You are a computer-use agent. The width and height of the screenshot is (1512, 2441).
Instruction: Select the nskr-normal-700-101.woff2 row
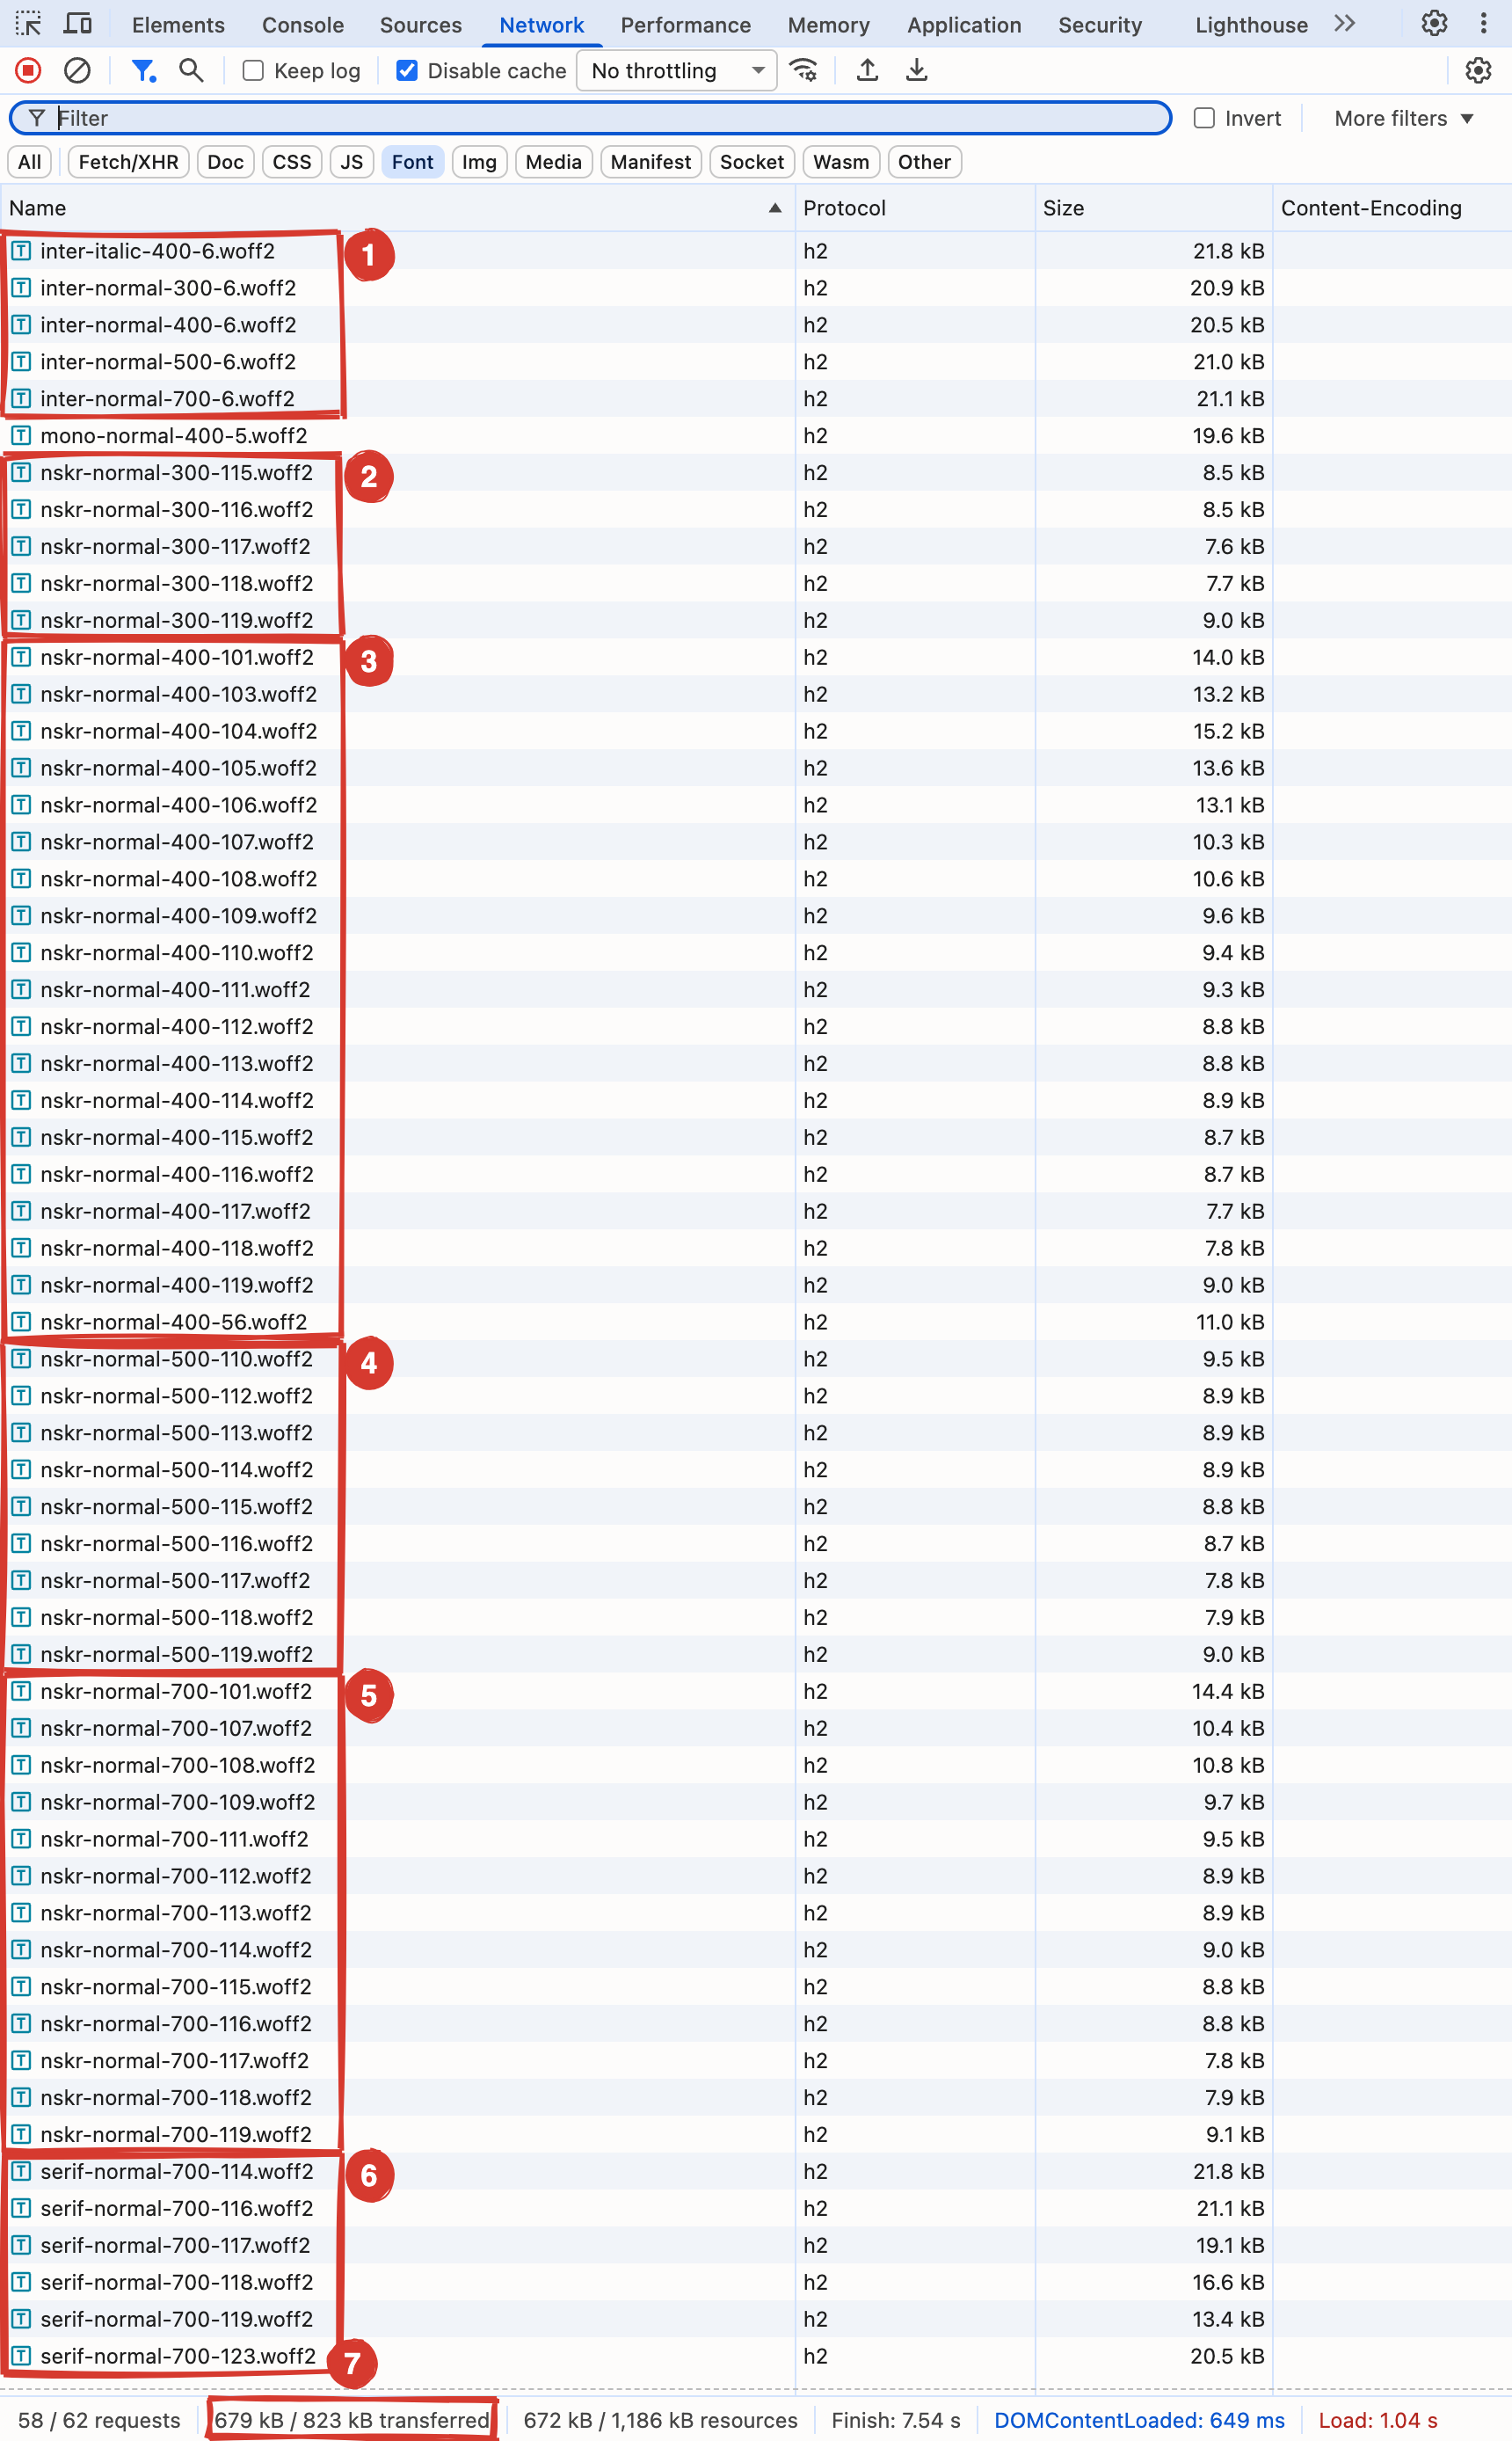(756, 1691)
